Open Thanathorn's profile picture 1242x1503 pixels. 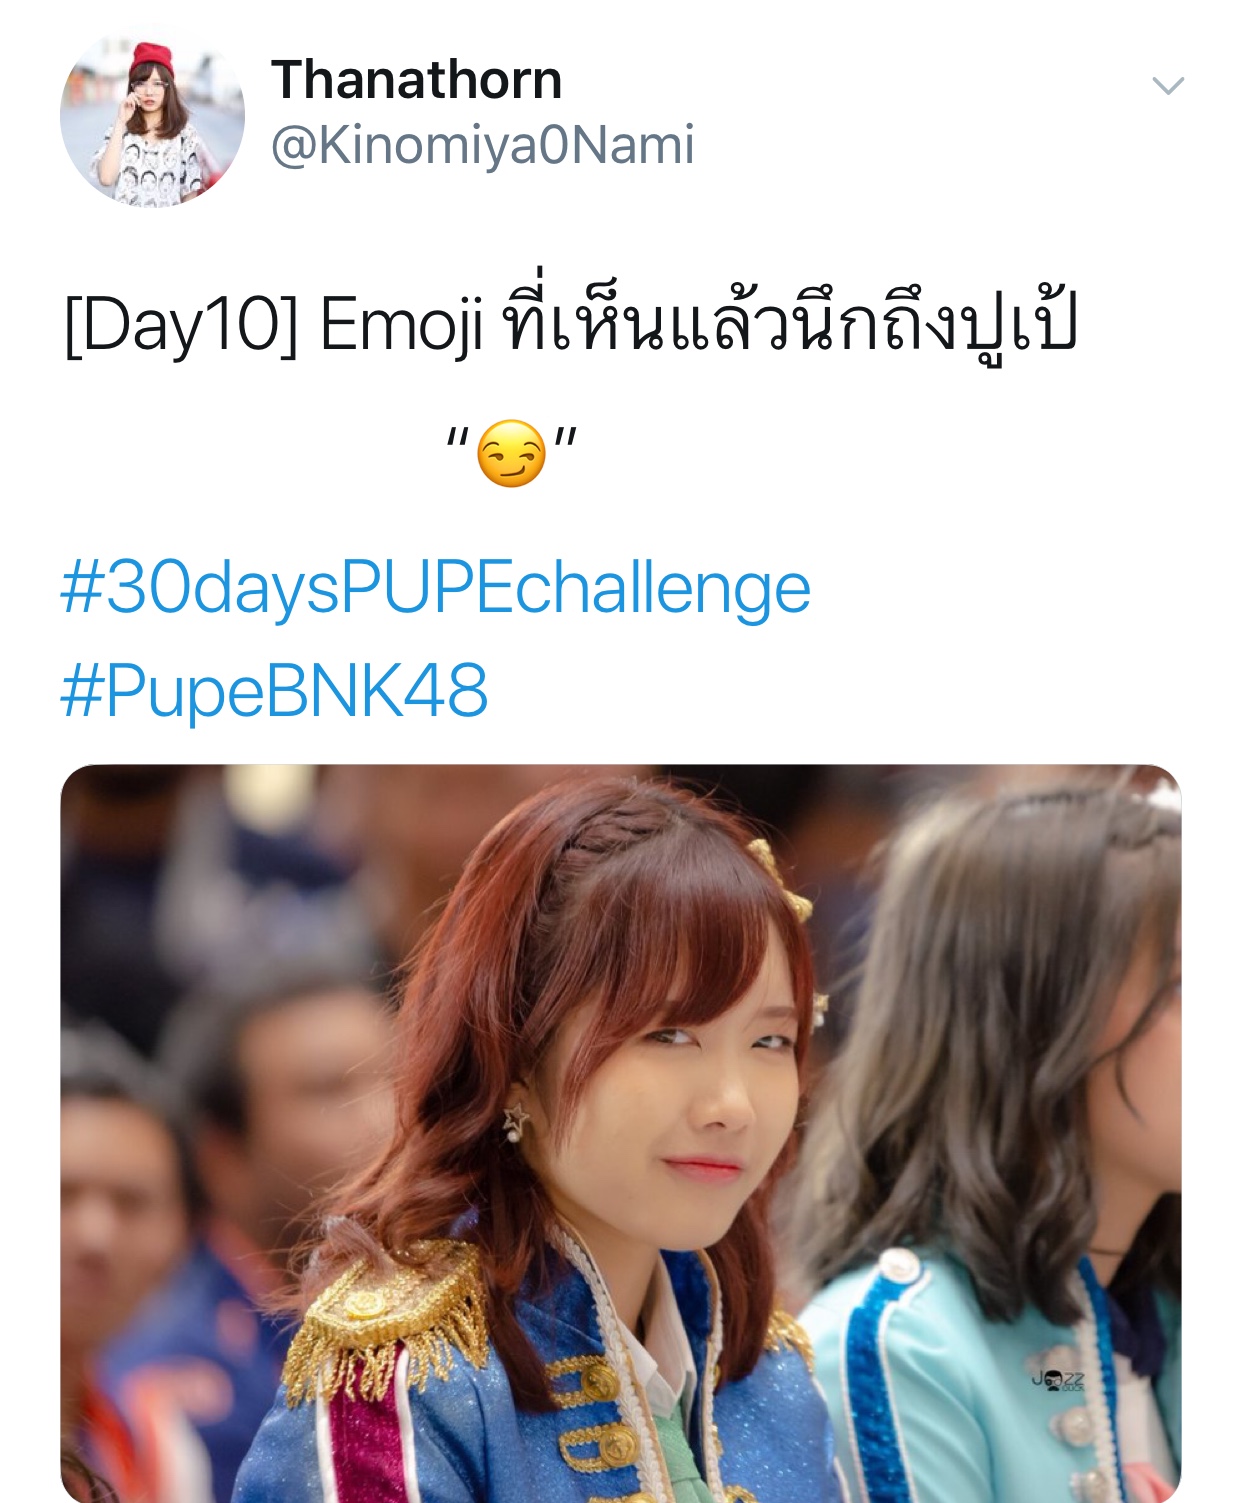[152, 116]
